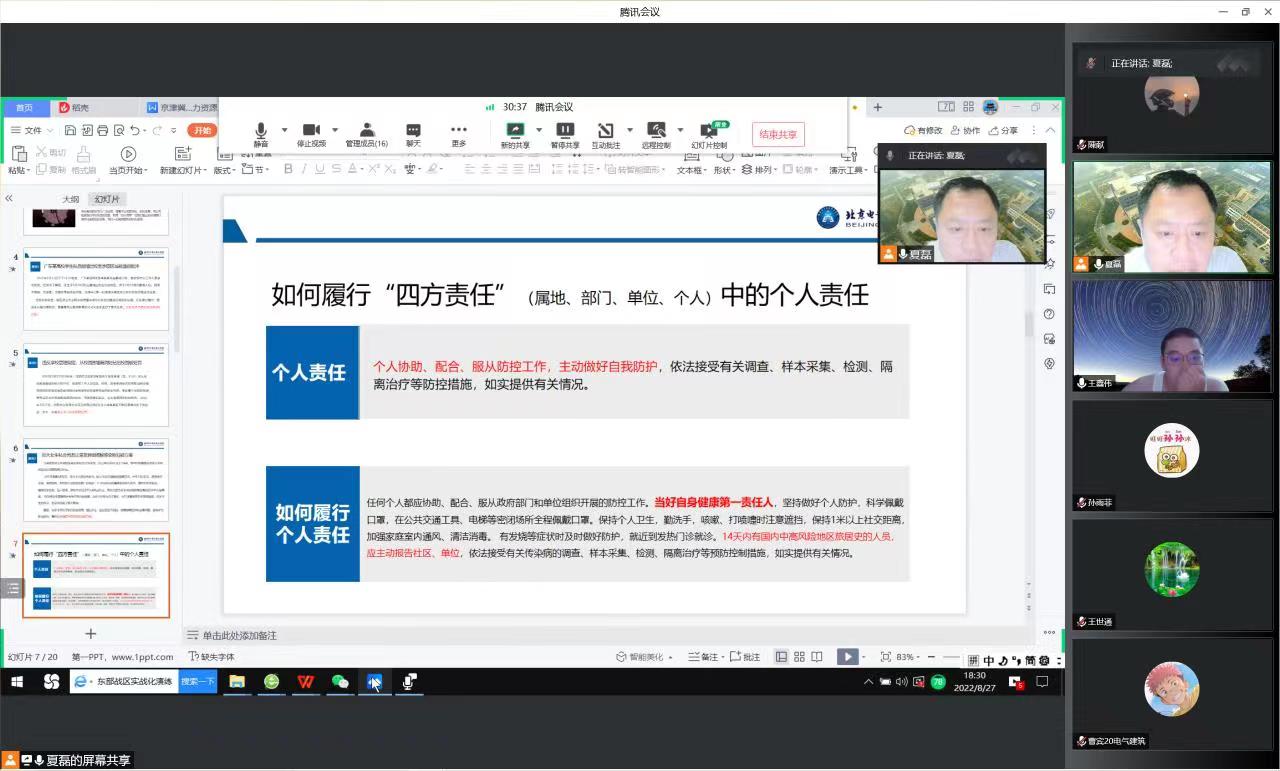
Task: Toggle underline formatting
Action: 320,170
